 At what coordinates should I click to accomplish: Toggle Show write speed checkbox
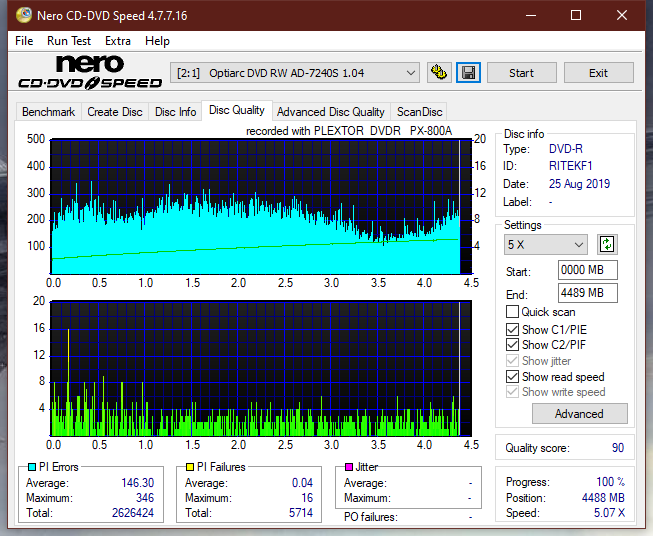512,392
